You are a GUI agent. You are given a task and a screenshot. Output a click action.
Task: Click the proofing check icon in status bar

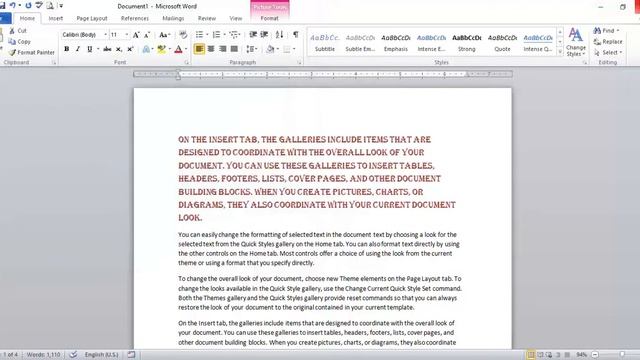click(x=73, y=355)
